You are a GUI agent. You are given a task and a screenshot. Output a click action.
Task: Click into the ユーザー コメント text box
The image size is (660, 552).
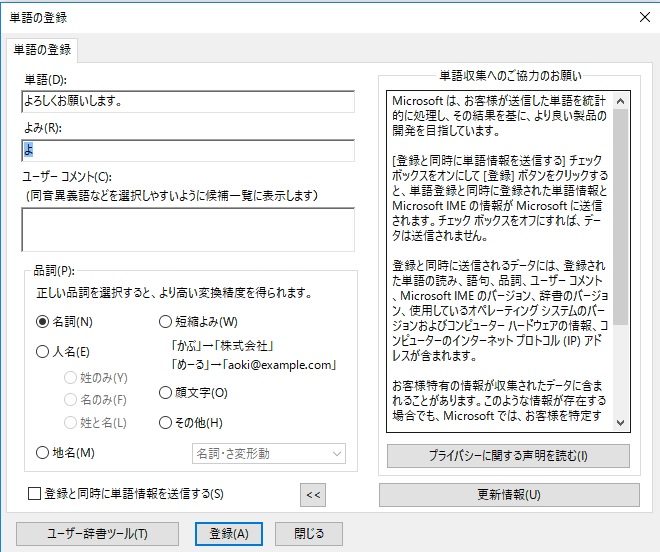pos(188,229)
